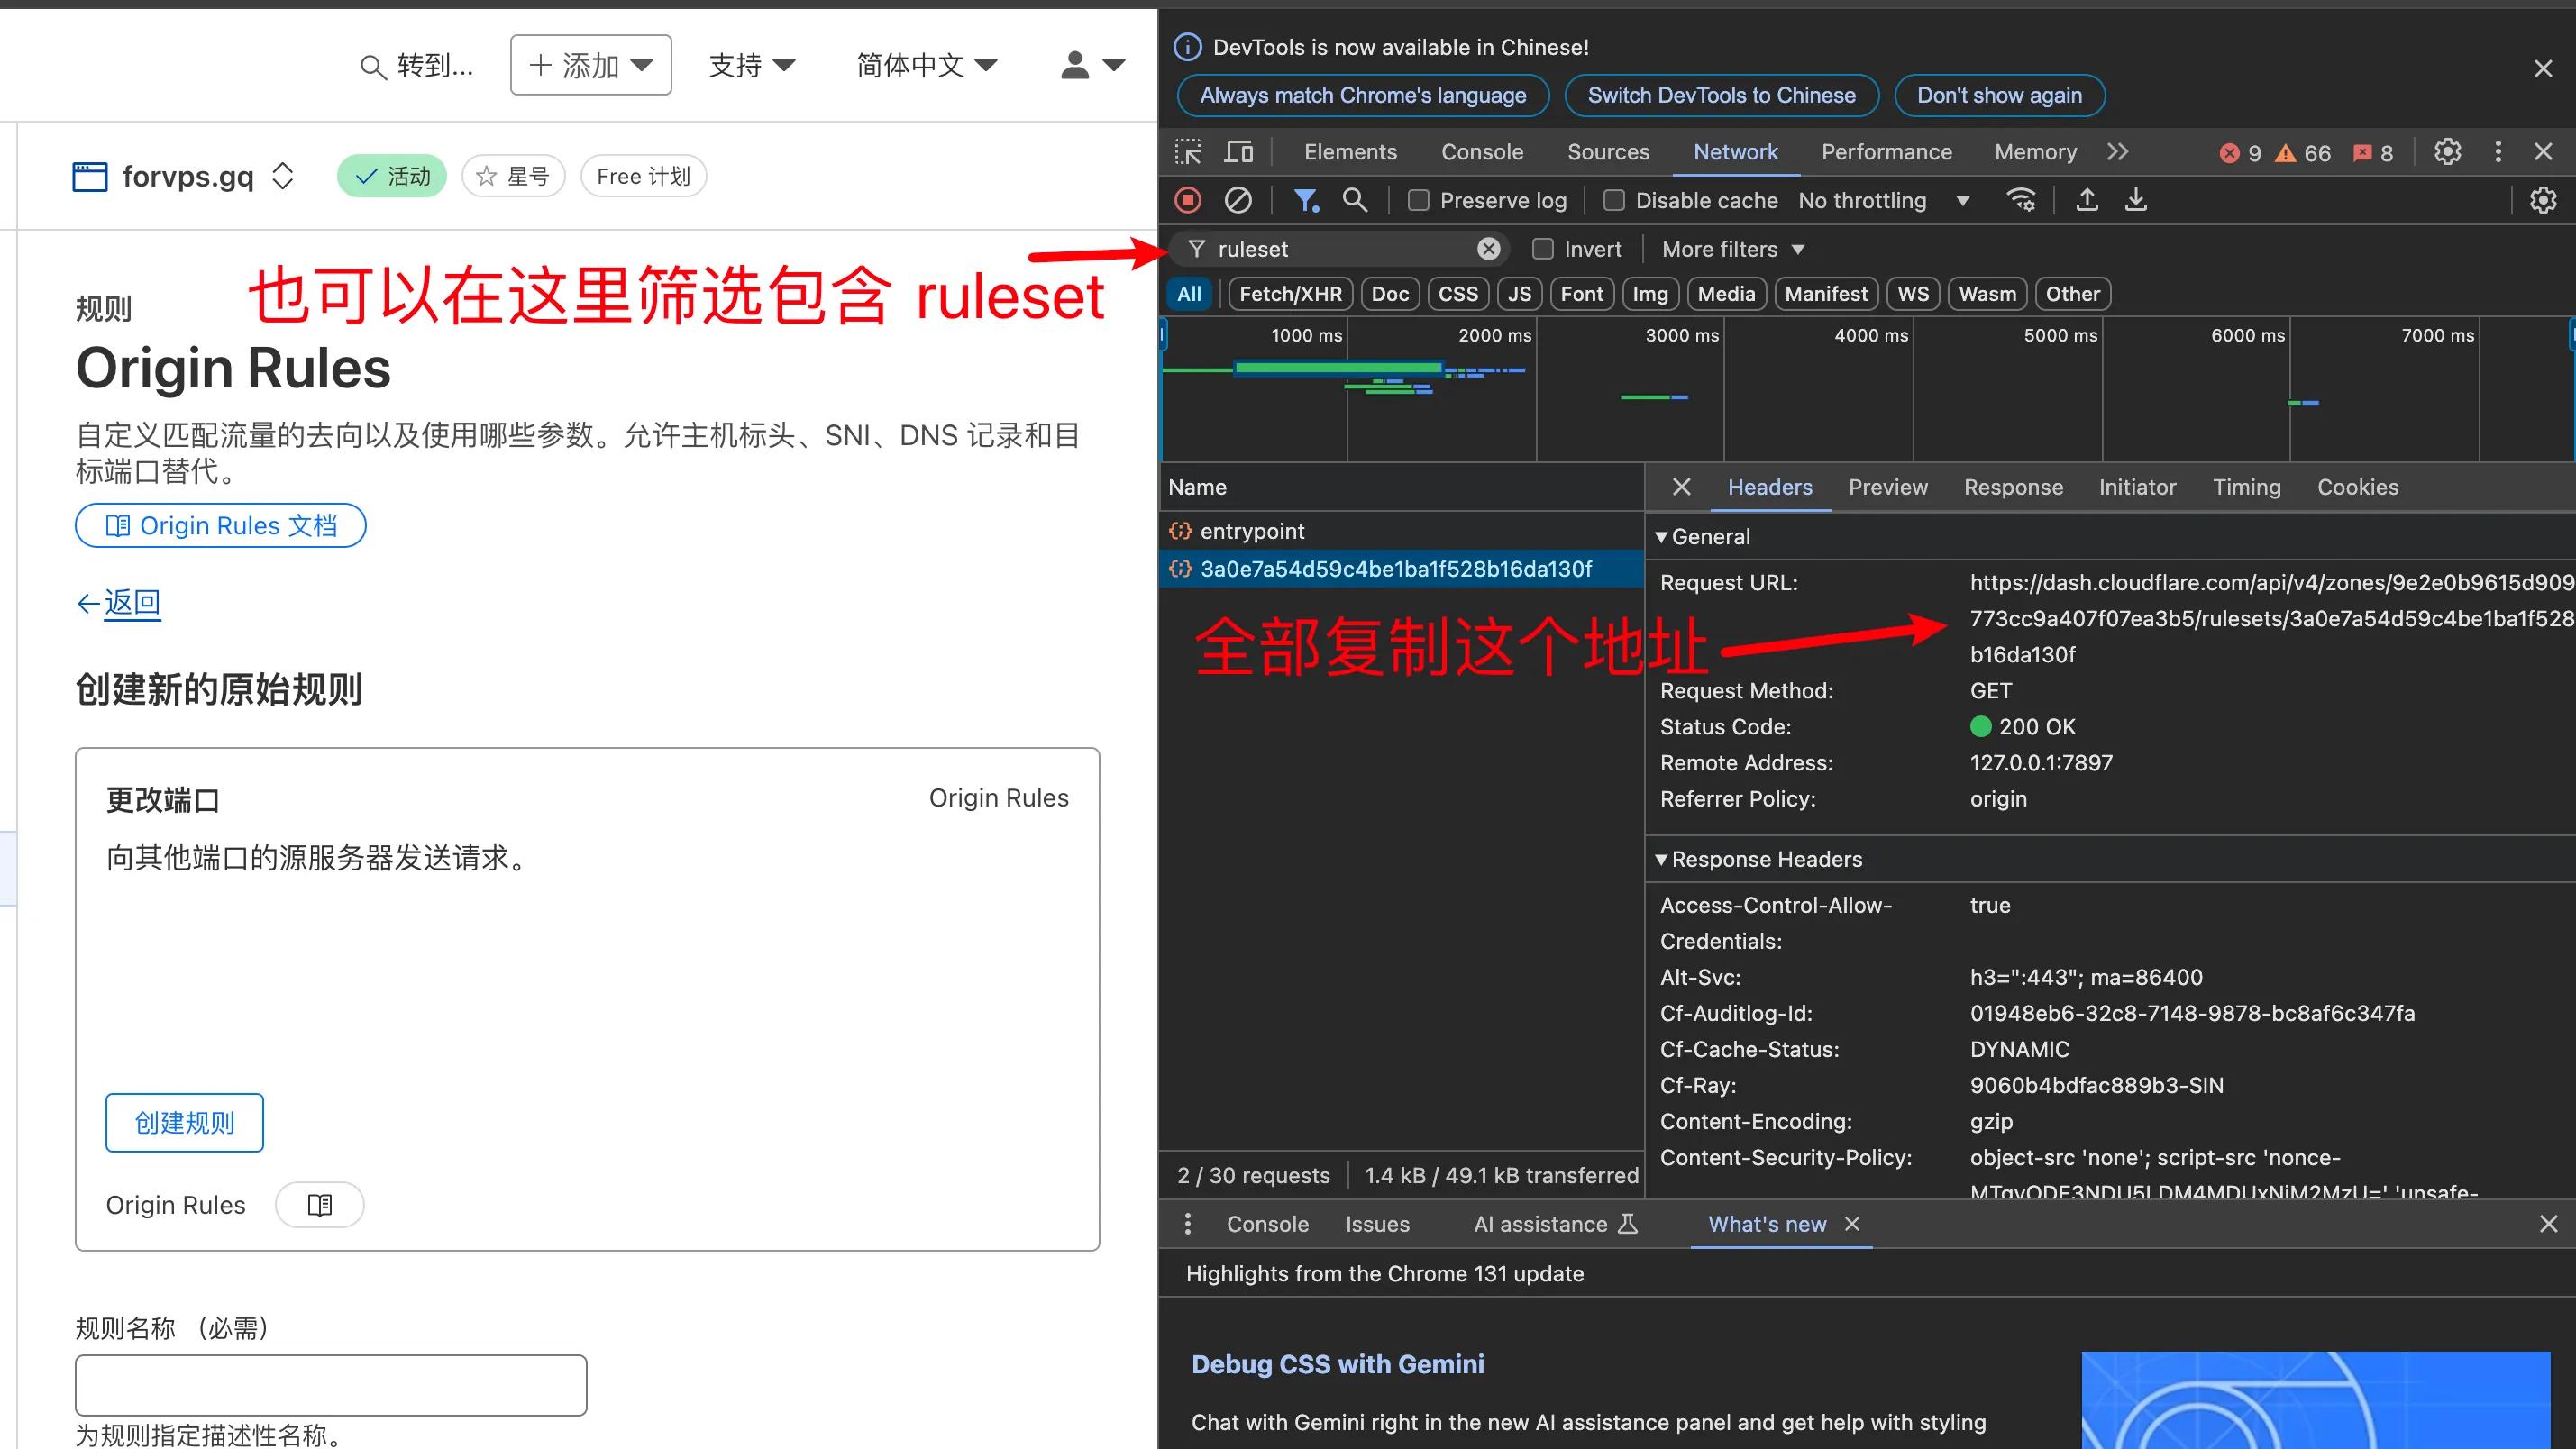This screenshot has width=2576, height=1449.
Task: Open the 支持 dropdown menu
Action: tap(752, 65)
